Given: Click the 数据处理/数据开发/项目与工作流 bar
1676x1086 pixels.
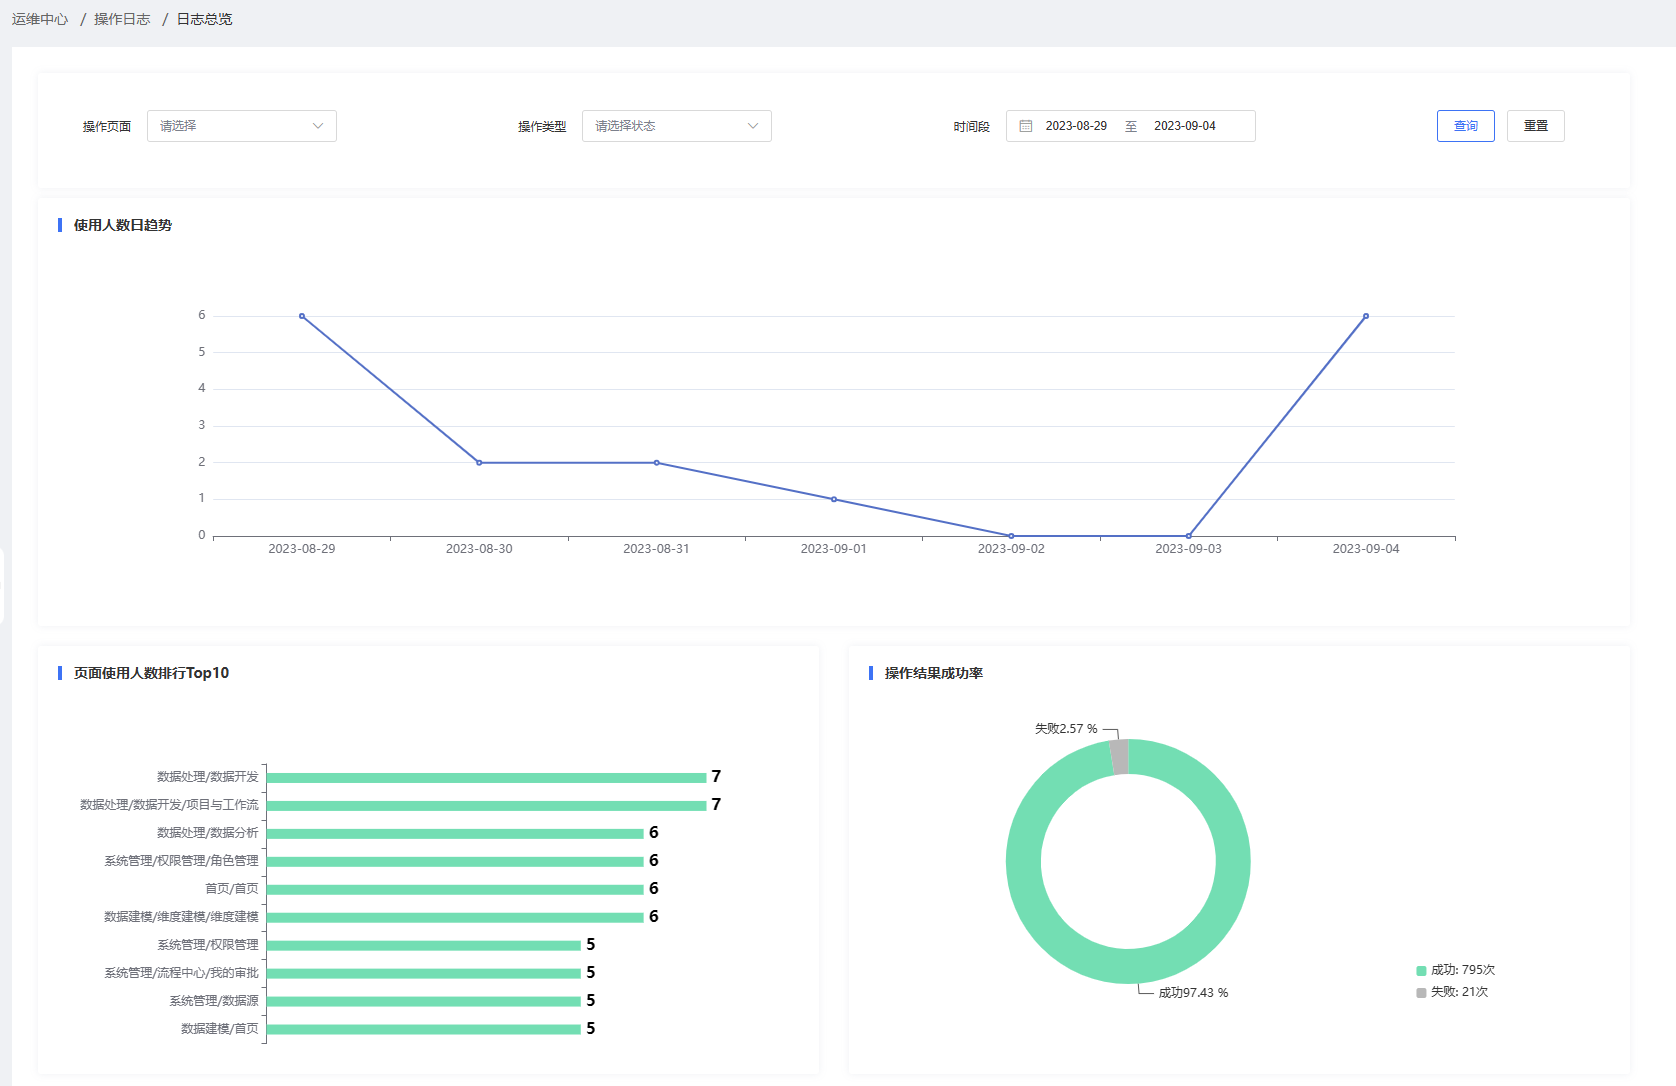Looking at the screenshot, I should coord(486,806).
